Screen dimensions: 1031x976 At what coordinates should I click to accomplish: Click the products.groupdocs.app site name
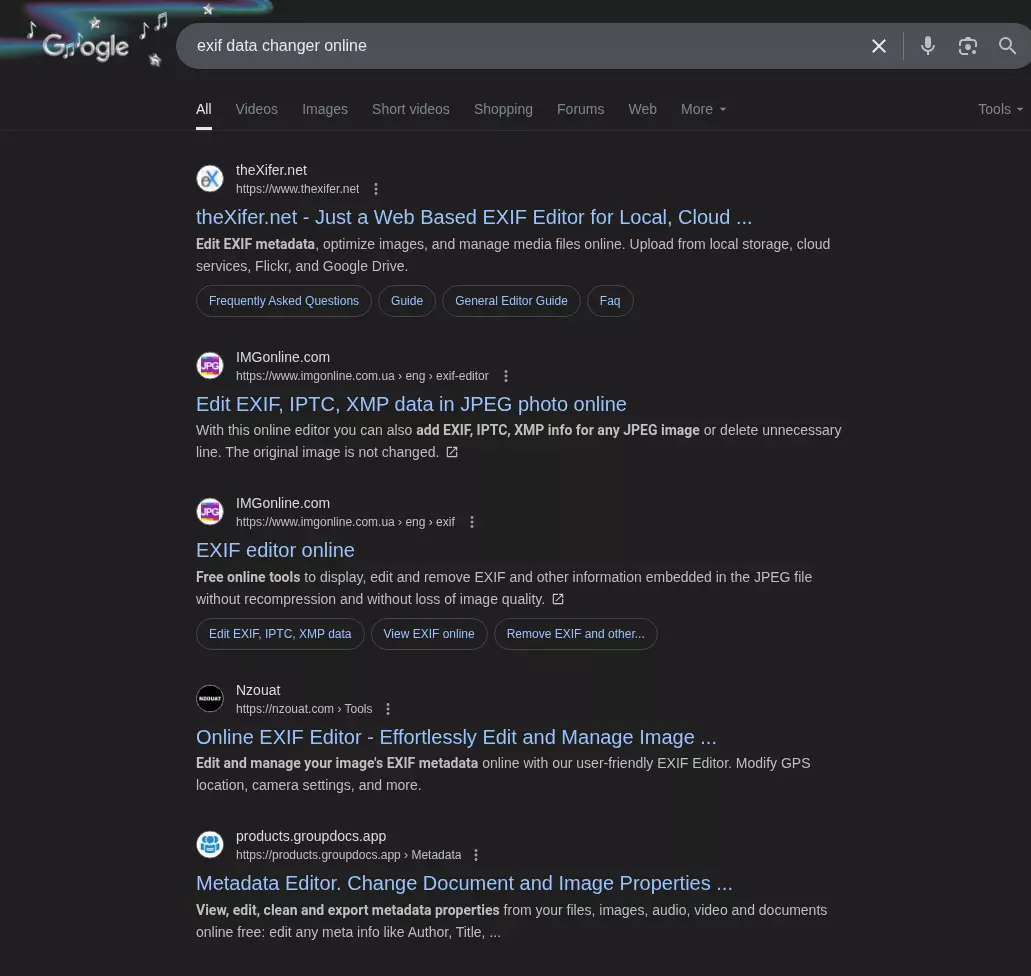[311, 837]
